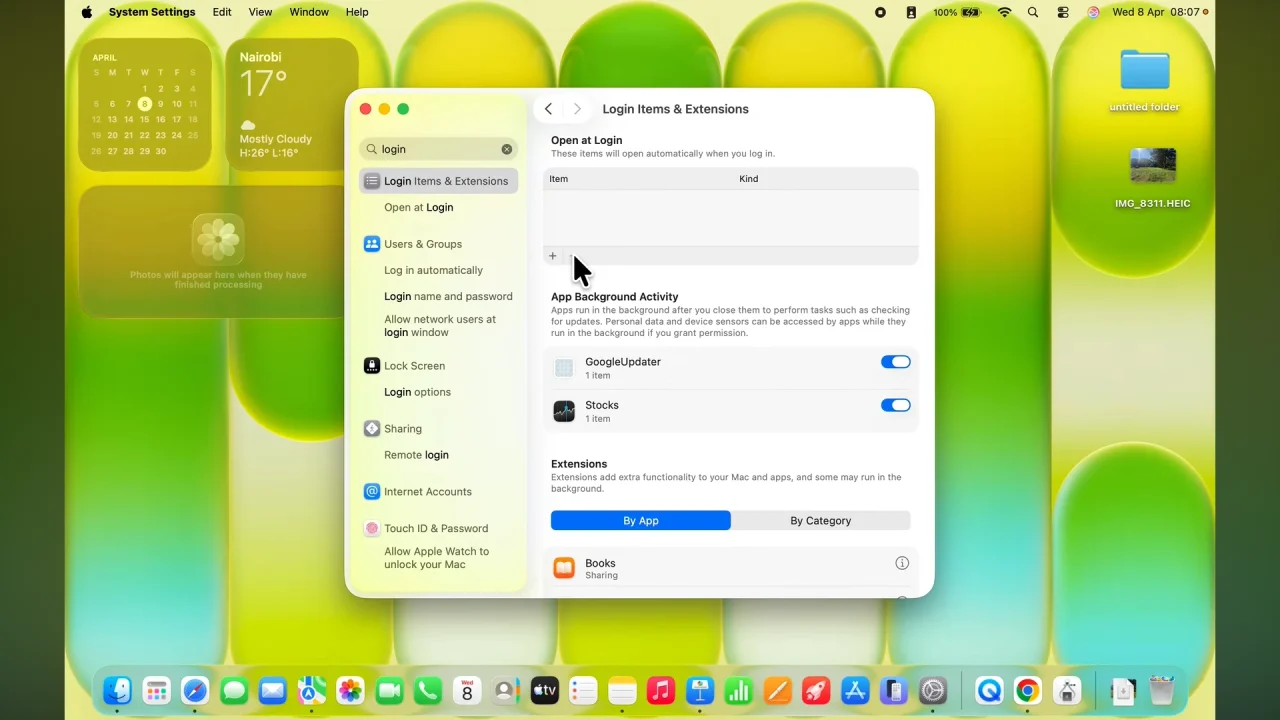Select the Login Items & Extensions sidebar icon

click(371, 180)
